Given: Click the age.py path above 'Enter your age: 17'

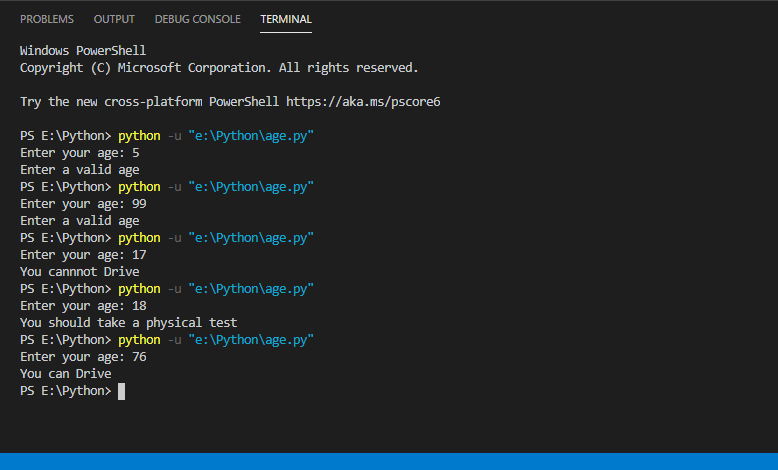Looking at the screenshot, I should click(251, 238).
